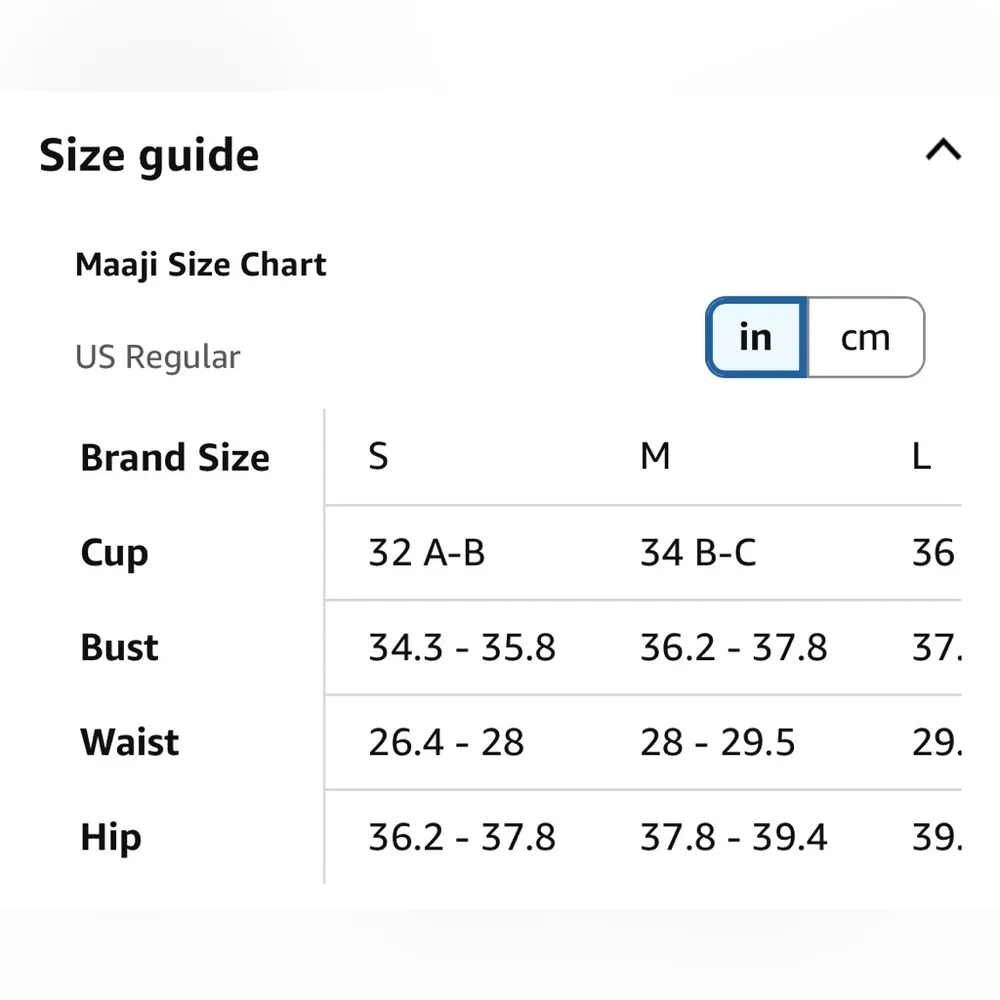The image size is (1000, 1000).
Task: Click the Waist row label
Action: pos(130,743)
